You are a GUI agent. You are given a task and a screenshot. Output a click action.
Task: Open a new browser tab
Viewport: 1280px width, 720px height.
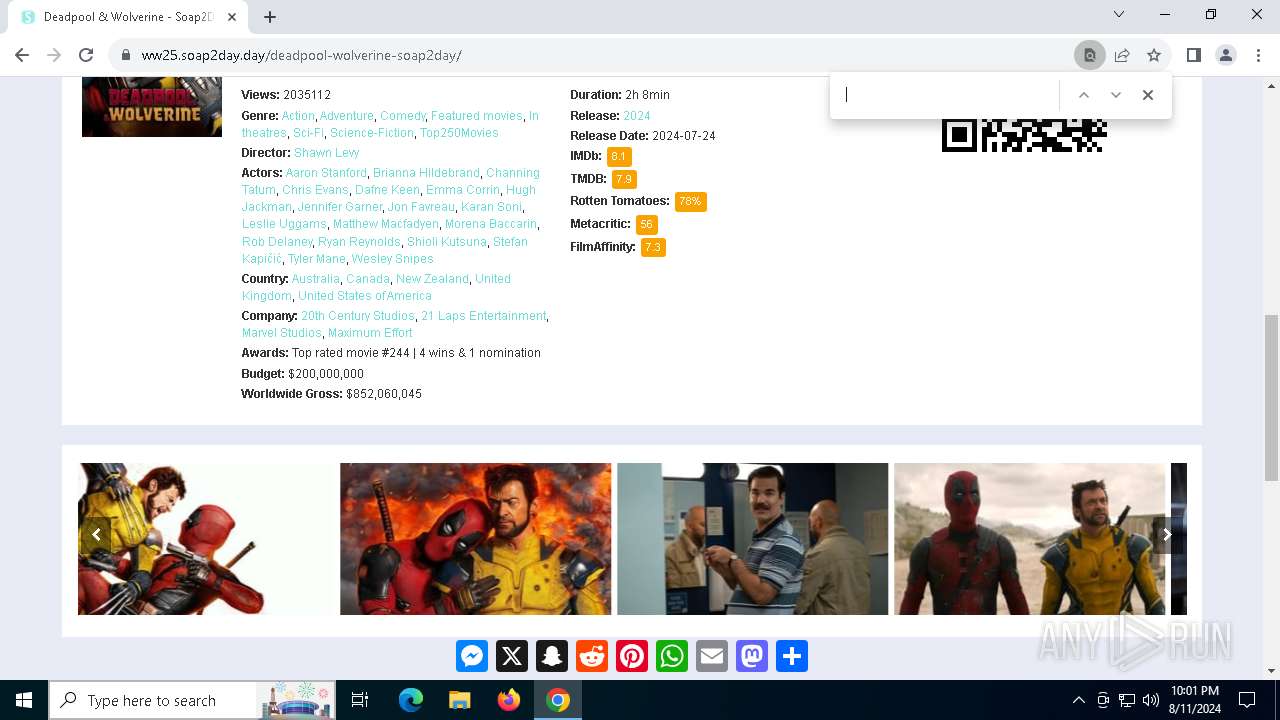[x=270, y=17]
